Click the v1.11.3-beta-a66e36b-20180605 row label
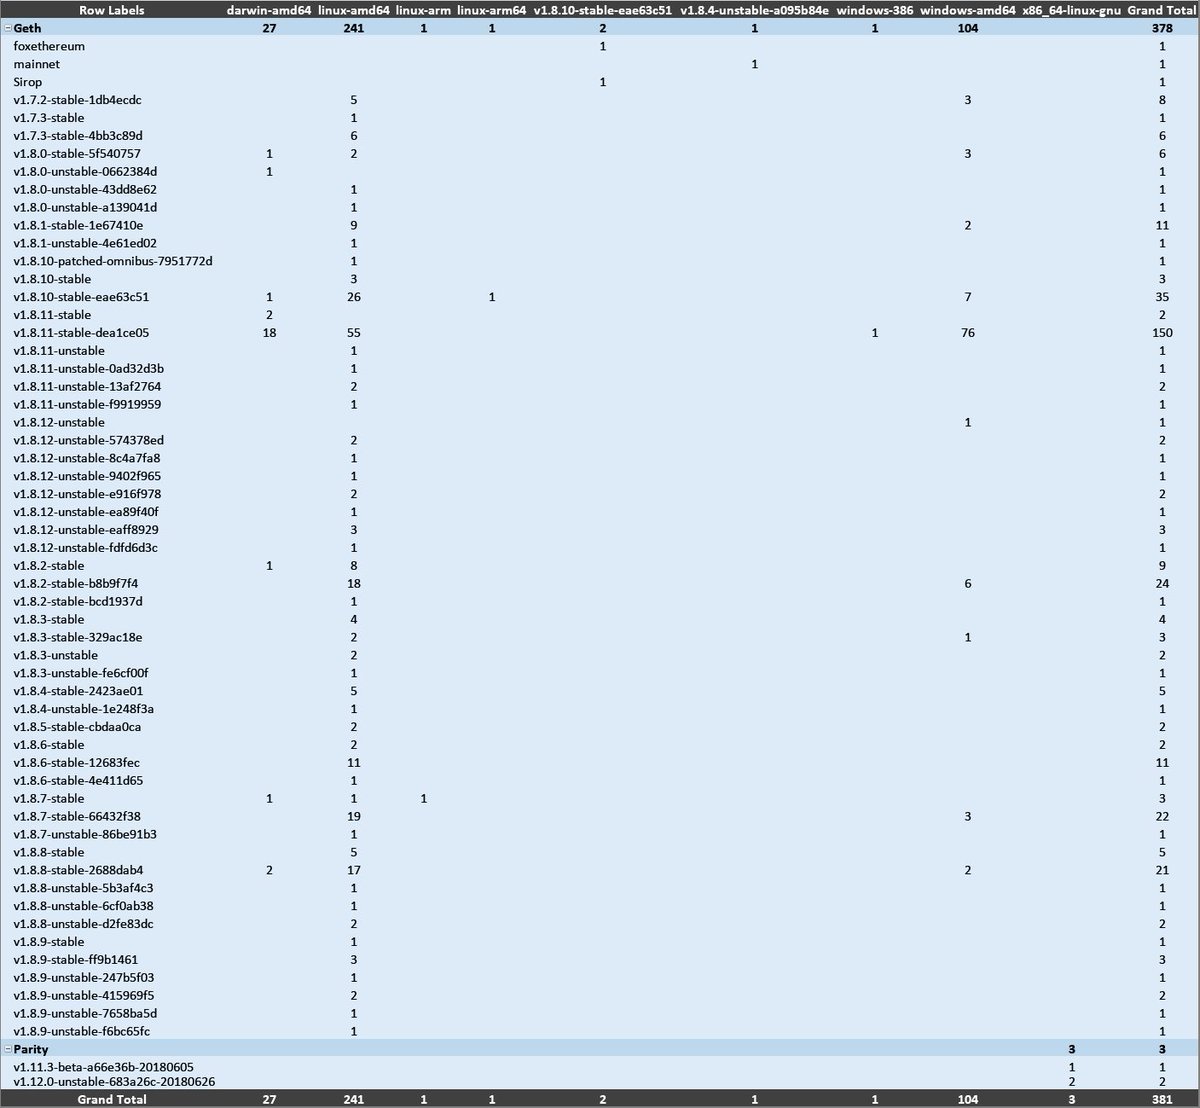1200x1108 pixels. [104, 1067]
